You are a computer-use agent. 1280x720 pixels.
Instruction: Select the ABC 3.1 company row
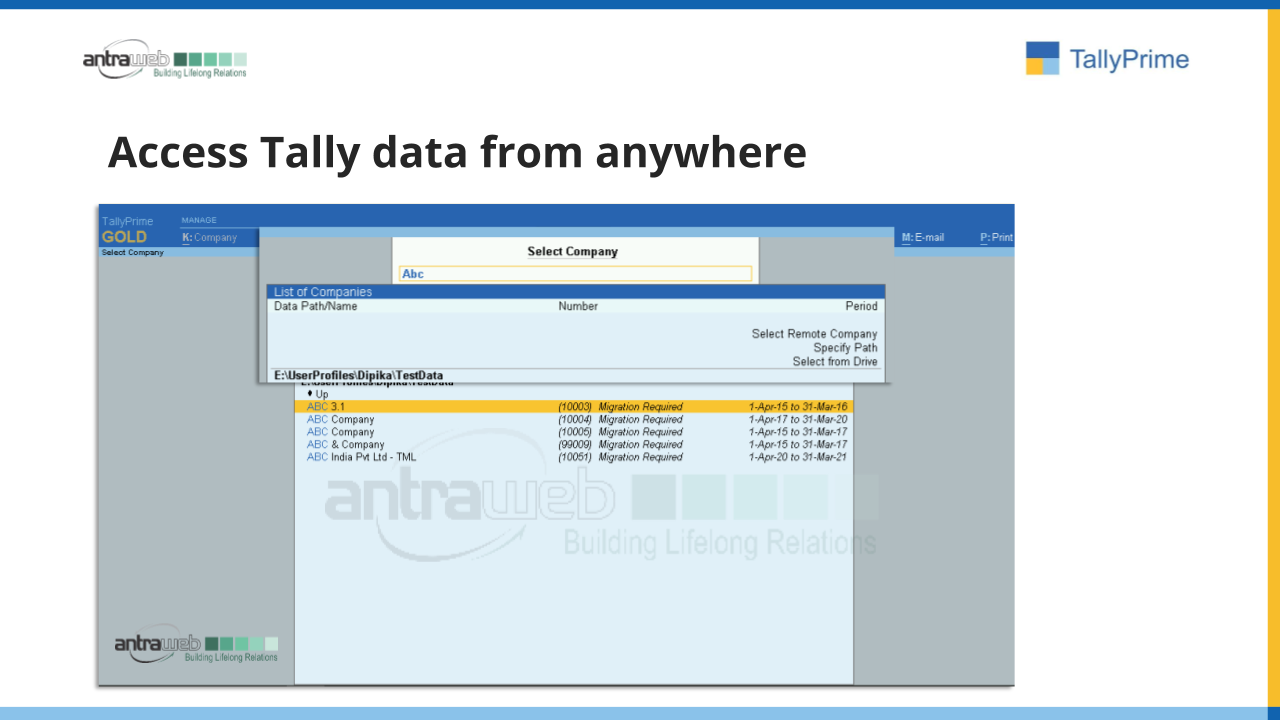pyautogui.click(x=574, y=407)
